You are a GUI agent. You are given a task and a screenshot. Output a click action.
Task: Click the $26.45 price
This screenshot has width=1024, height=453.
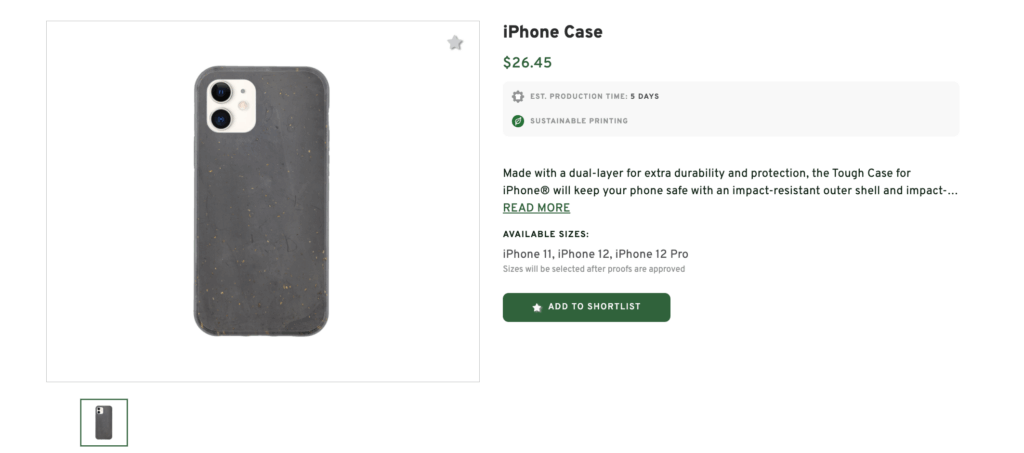point(527,63)
